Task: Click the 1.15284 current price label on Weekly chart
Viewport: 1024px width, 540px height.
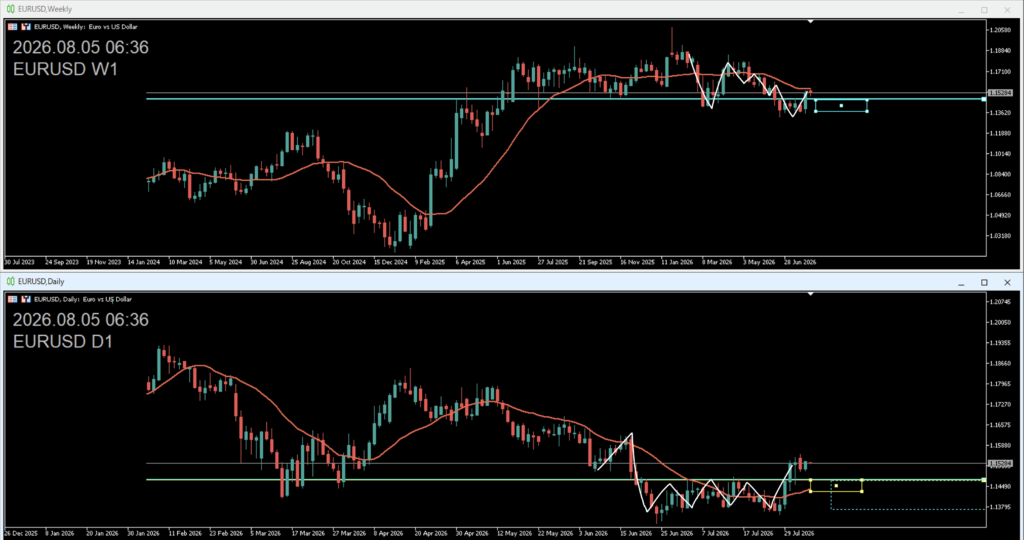Action: coord(1000,93)
